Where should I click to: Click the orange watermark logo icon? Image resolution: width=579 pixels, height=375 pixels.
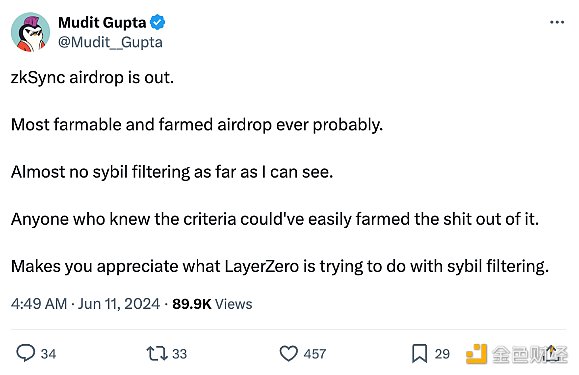coord(476,354)
